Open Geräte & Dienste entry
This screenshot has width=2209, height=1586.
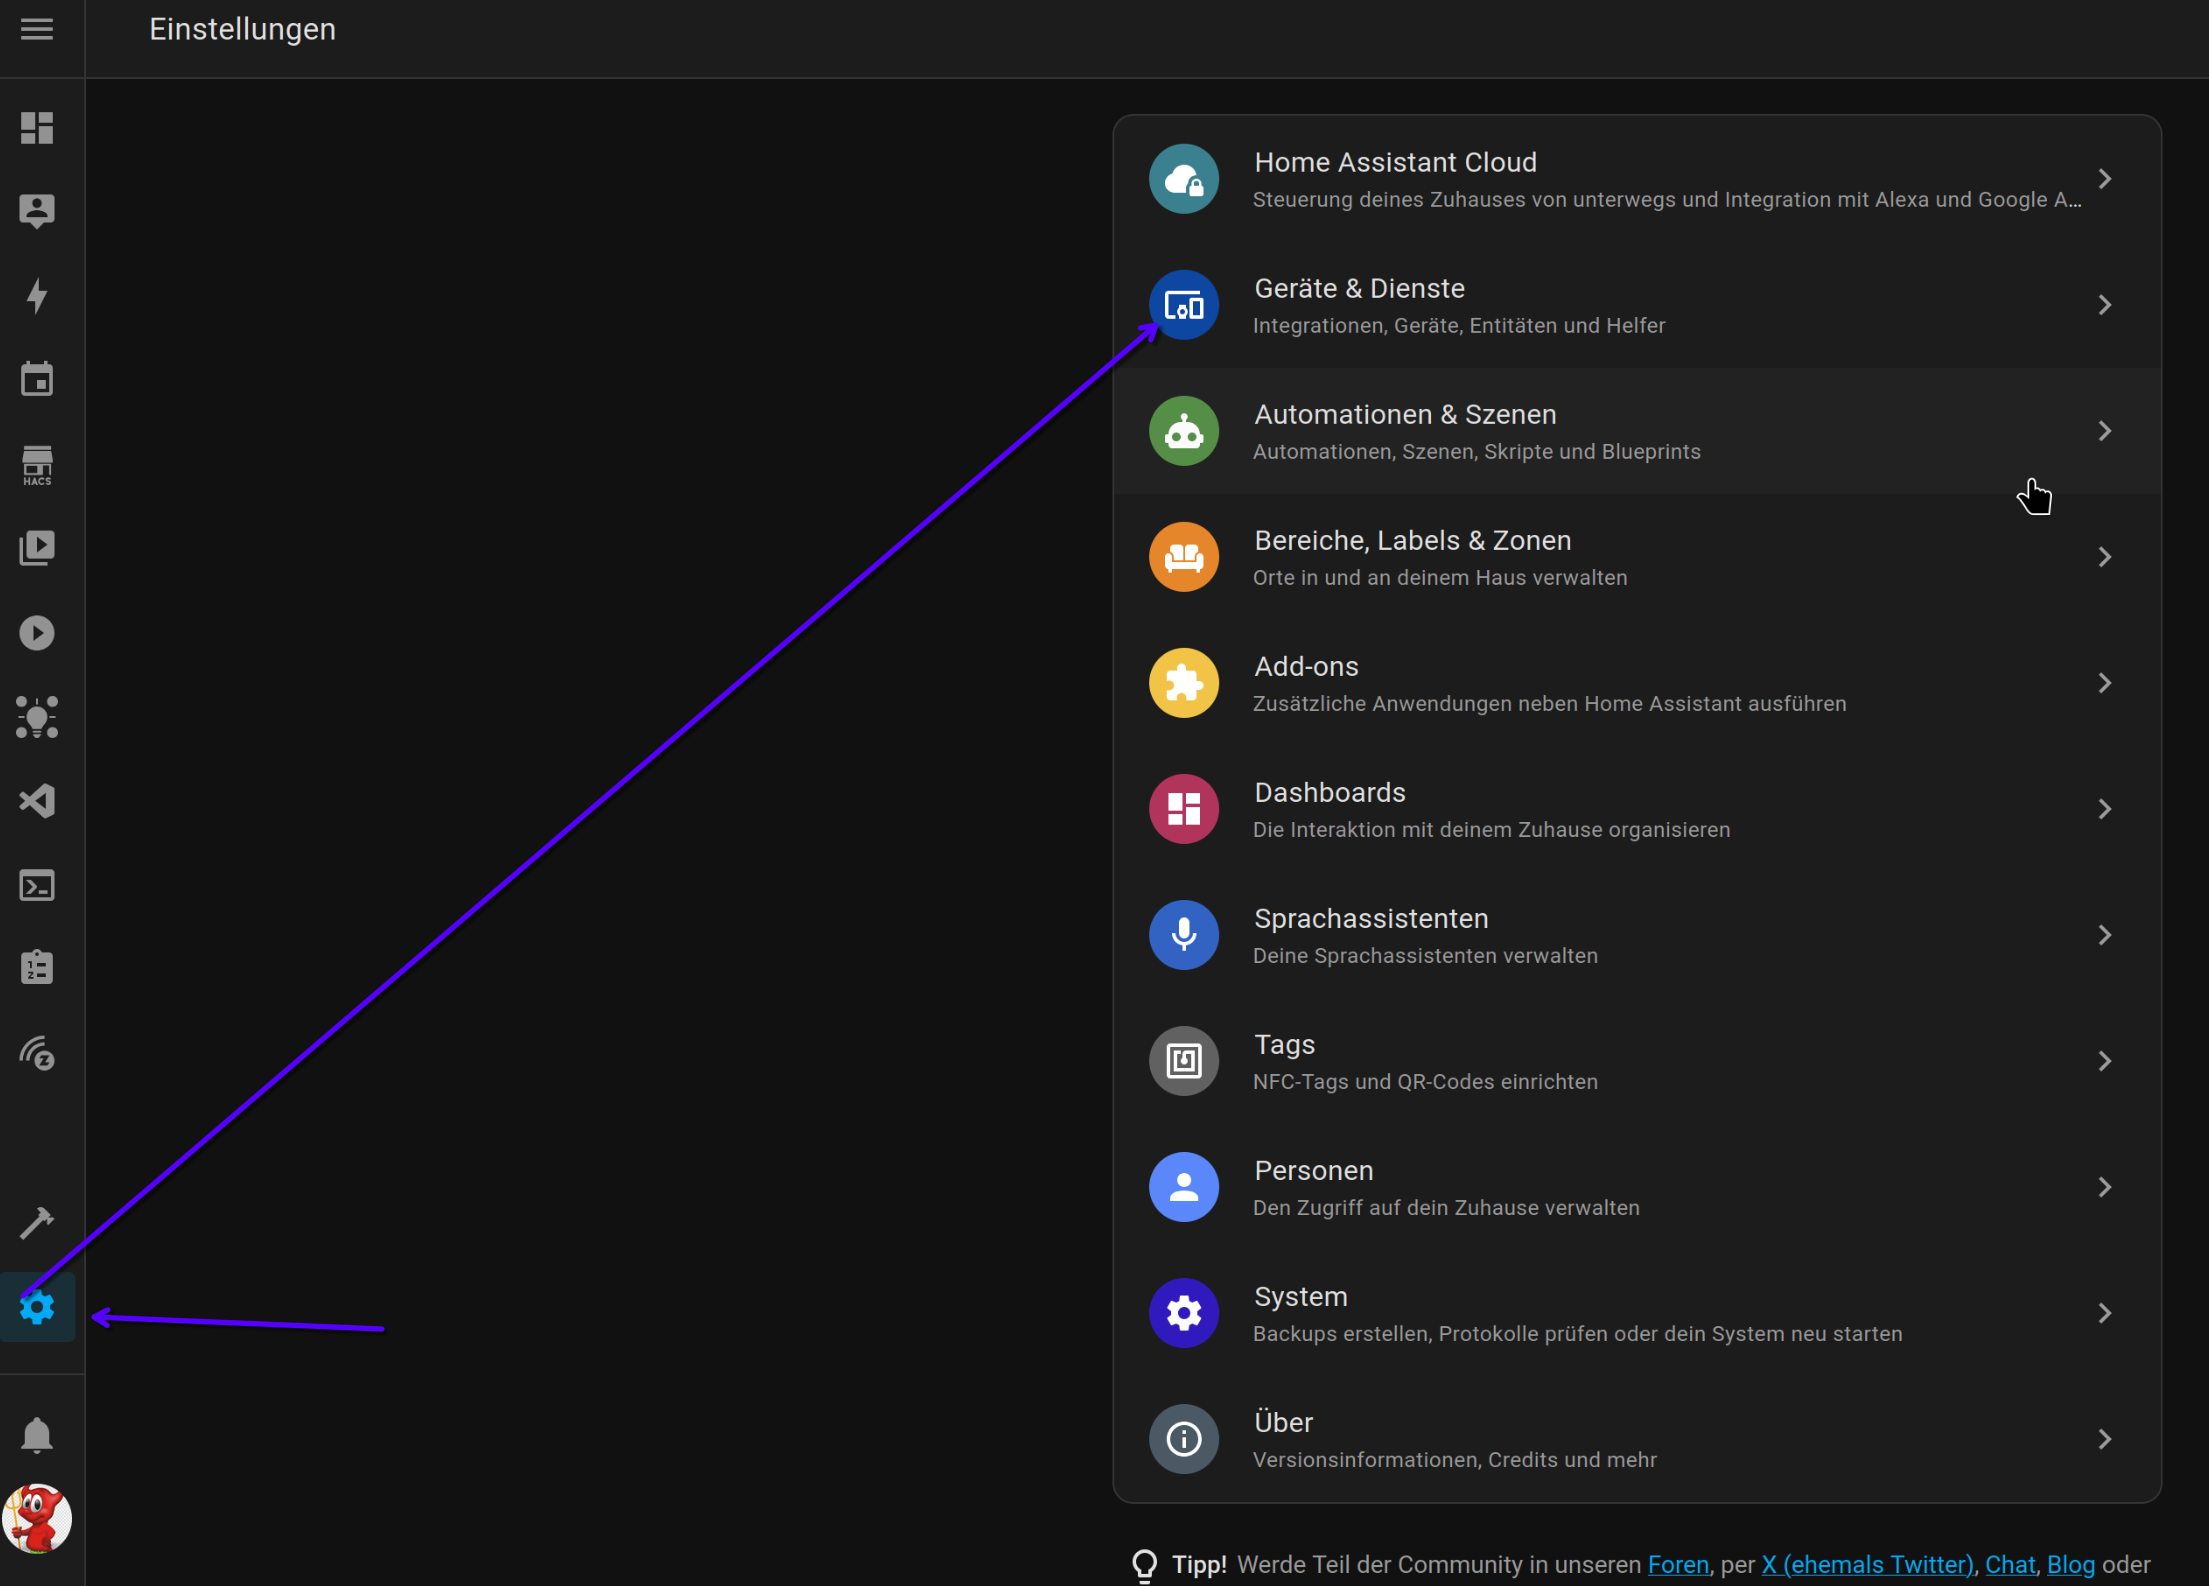point(1637,305)
